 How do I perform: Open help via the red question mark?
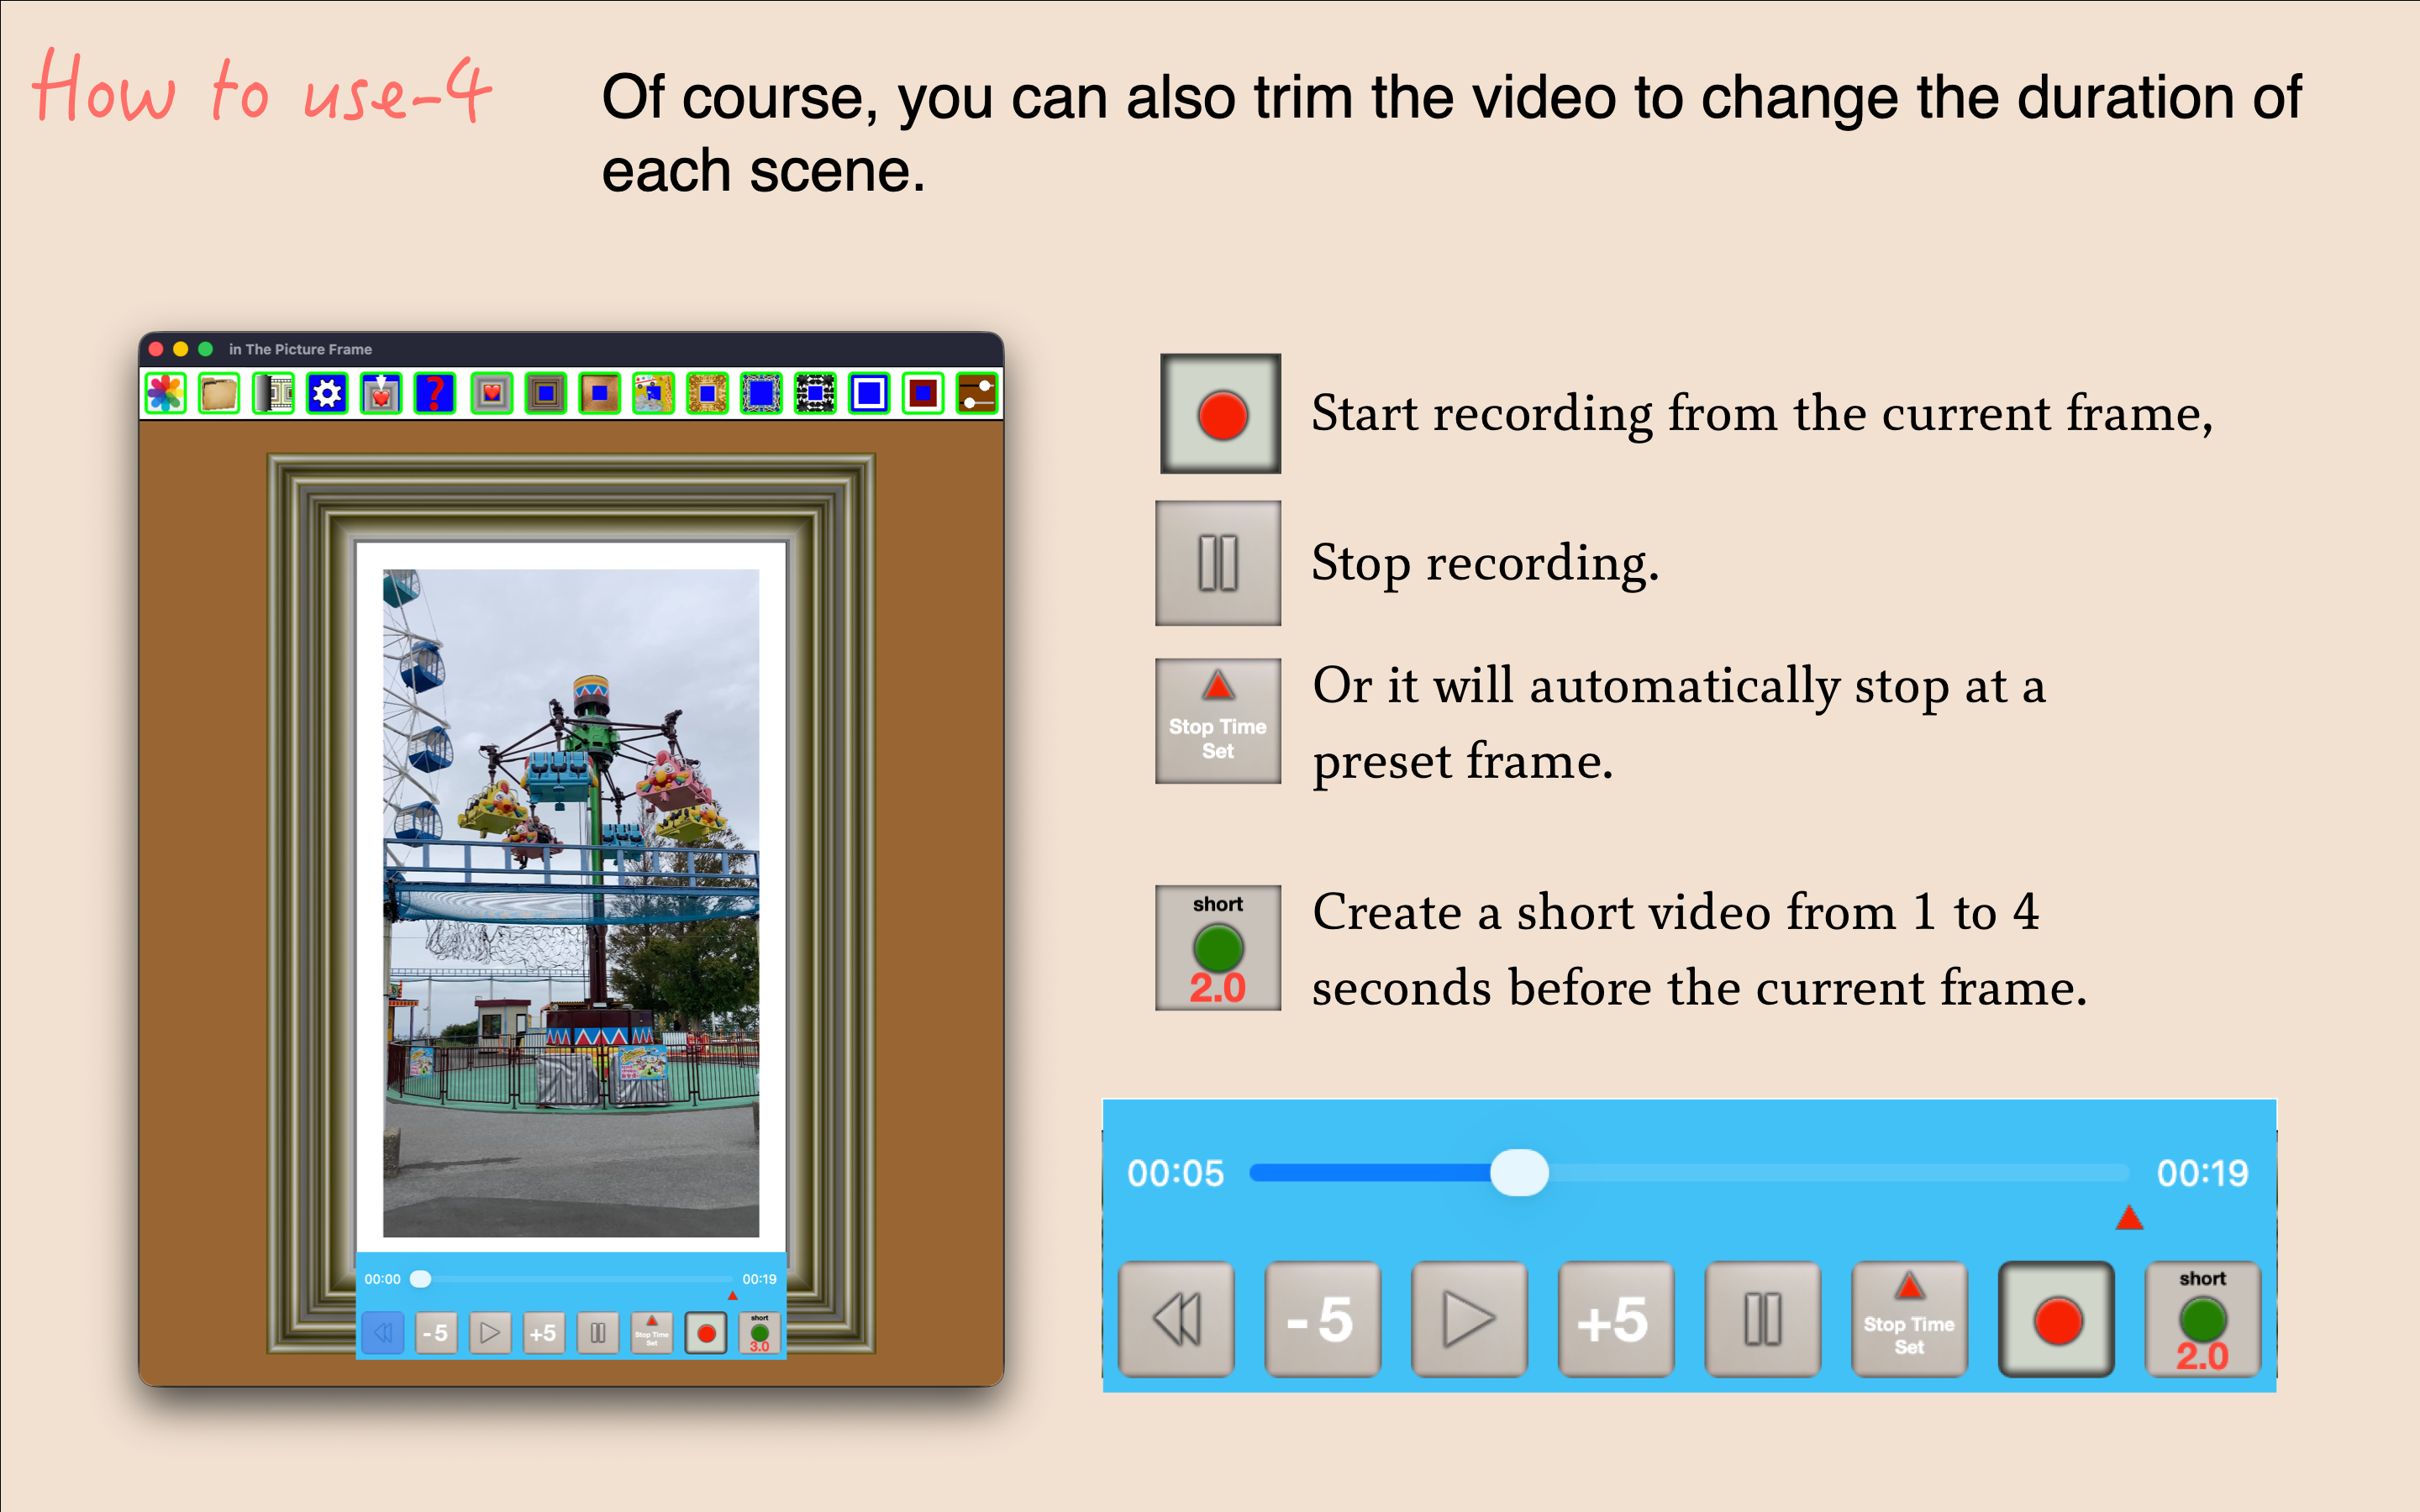click(435, 393)
